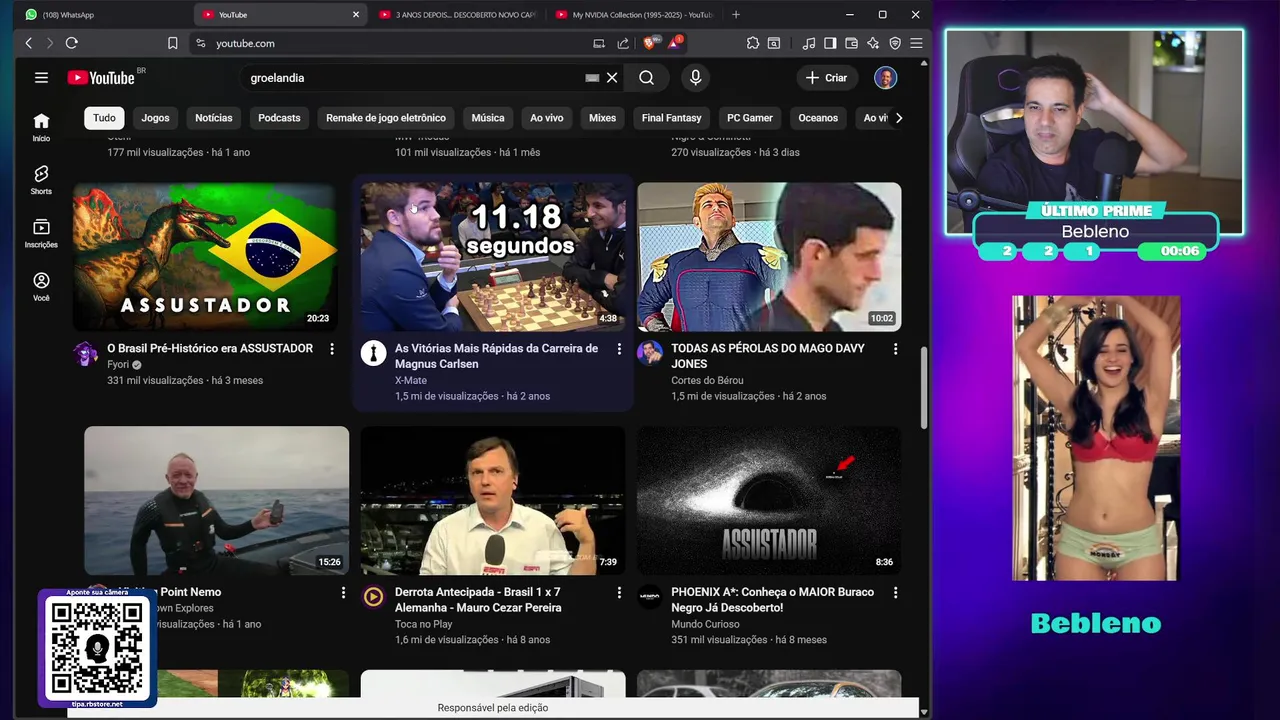Go back in browser
The height and width of the screenshot is (720, 1280).
tap(28, 43)
